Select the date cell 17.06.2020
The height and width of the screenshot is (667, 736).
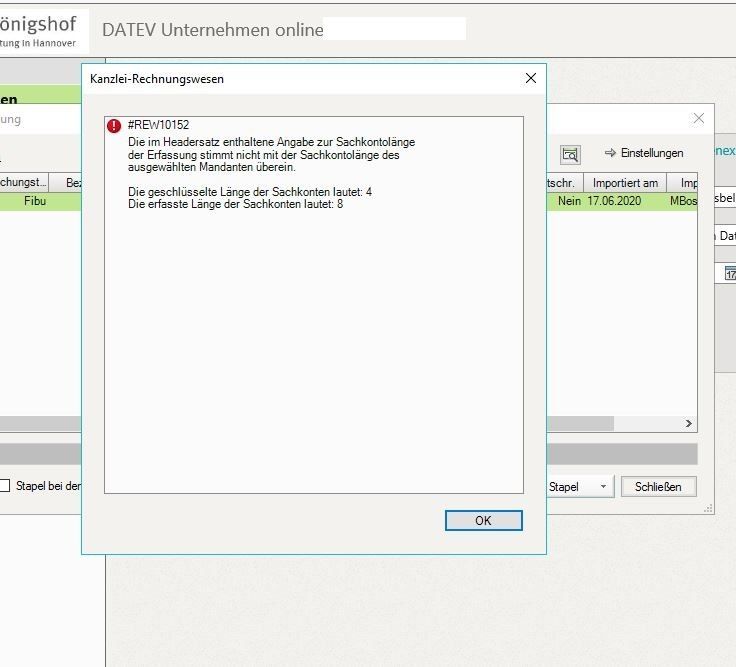614,201
